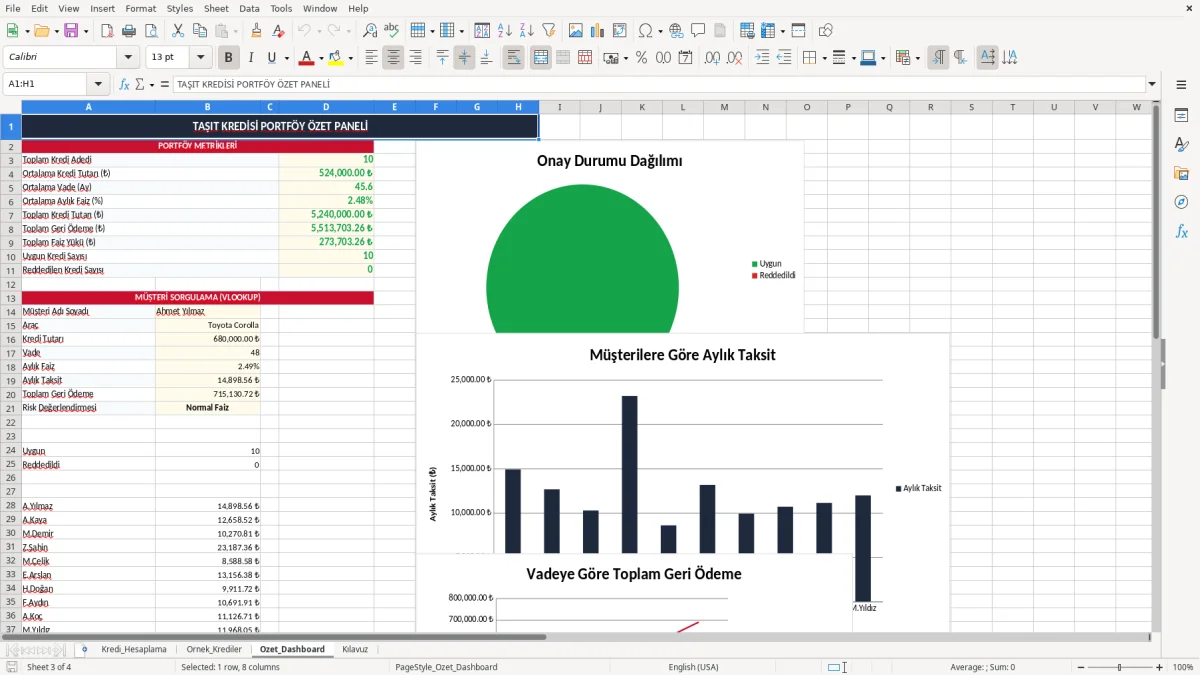Open the Function Wizard
This screenshot has height=675, width=1200.
[x=125, y=84]
